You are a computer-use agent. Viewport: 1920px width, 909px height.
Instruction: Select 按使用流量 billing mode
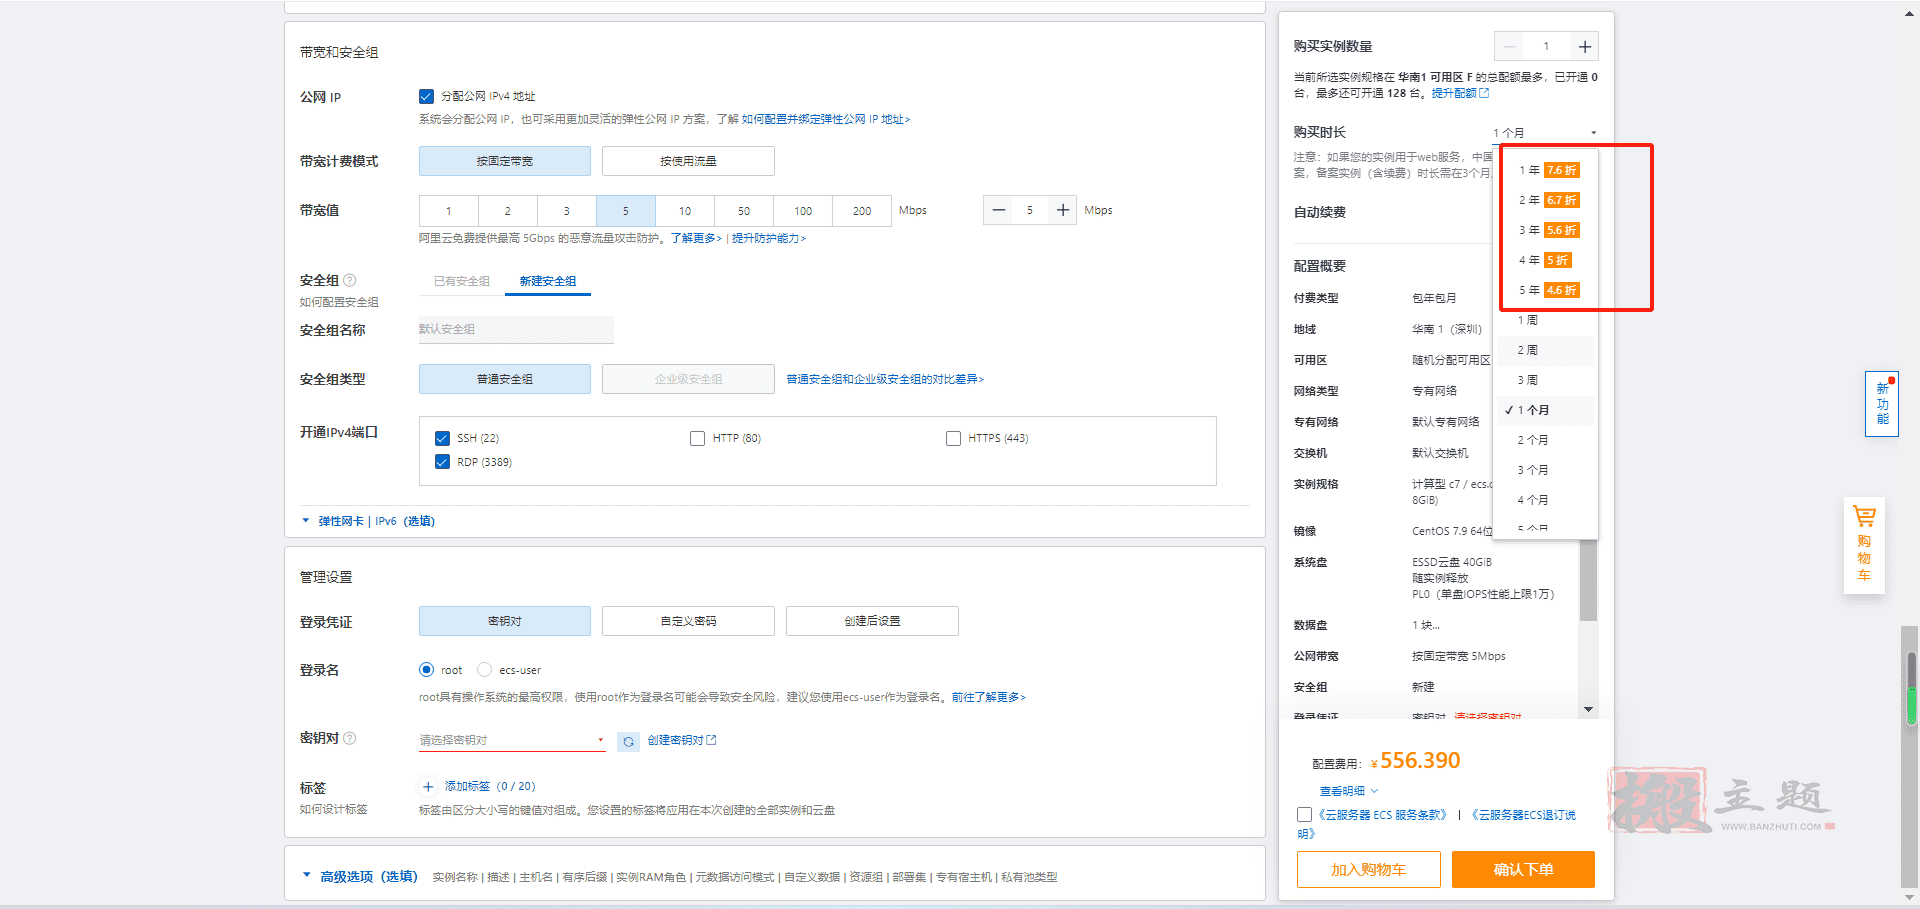[x=688, y=161]
